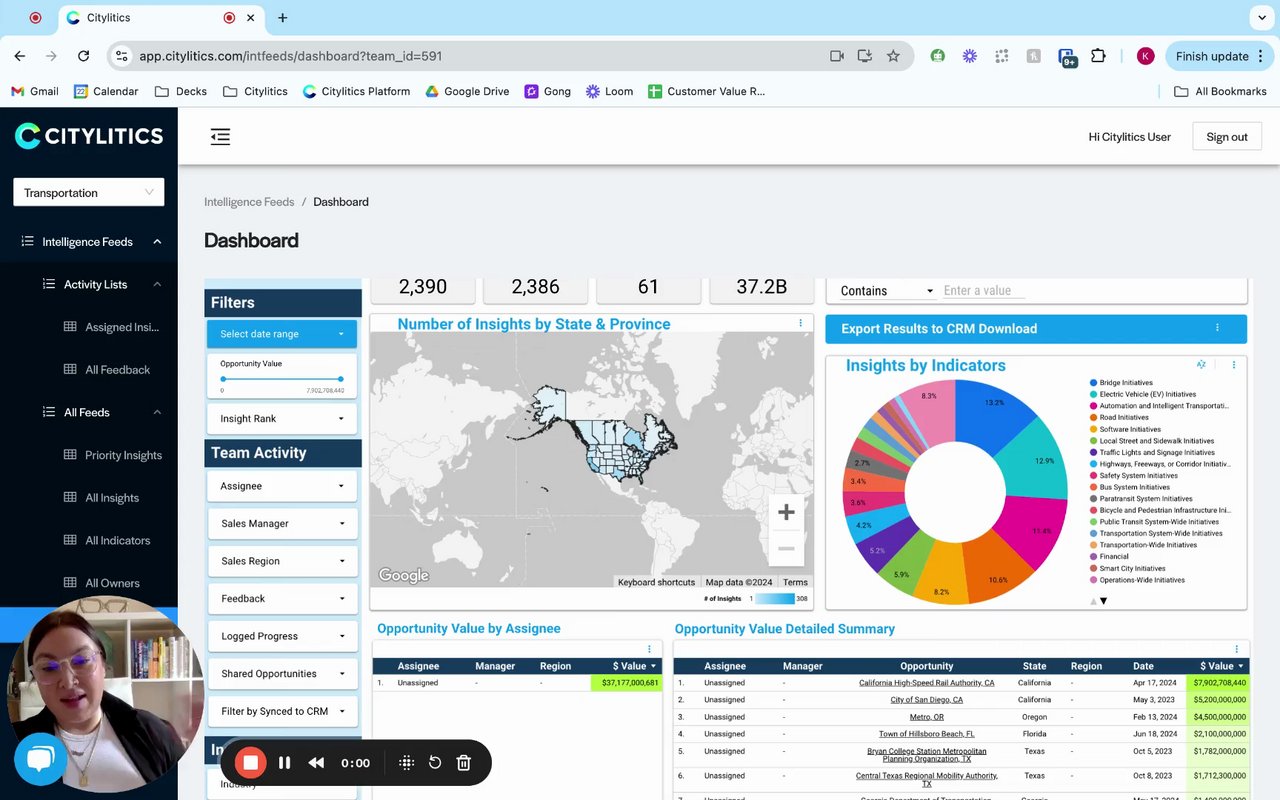Screen dimensions: 1280x800
Task: Open the chat widget bubble
Action: (x=40, y=760)
